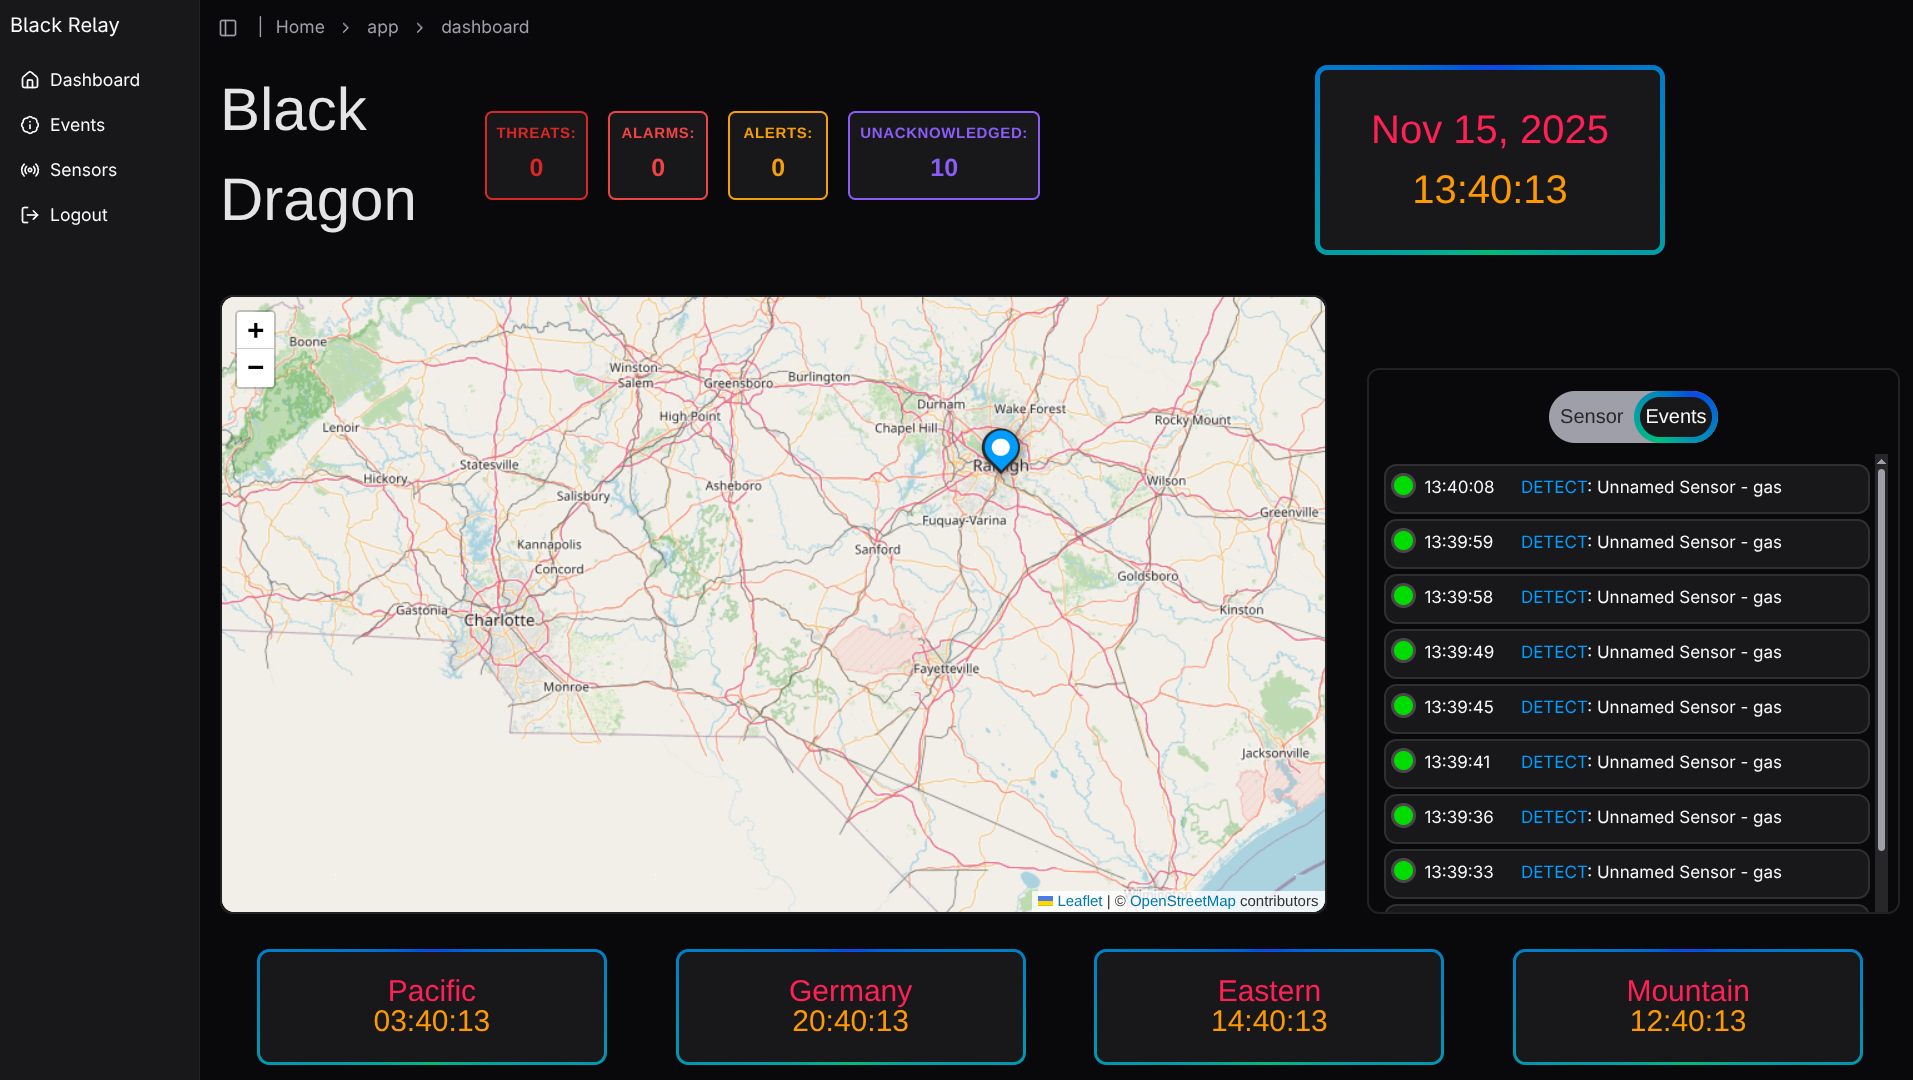Click the Leaflet link on the map
This screenshot has height=1080, width=1913.
coord(1078,901)
